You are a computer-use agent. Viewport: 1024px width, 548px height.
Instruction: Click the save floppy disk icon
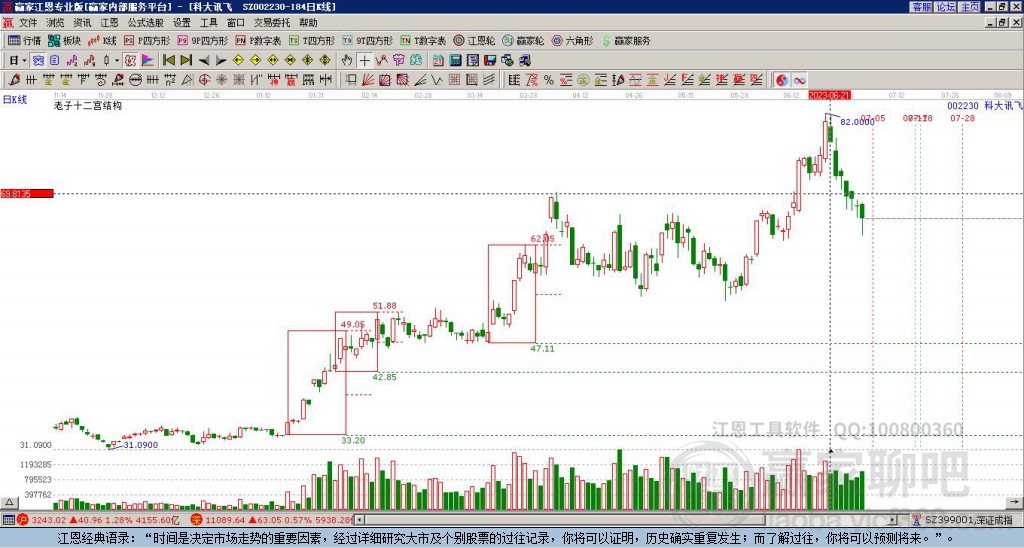point(490,60)
